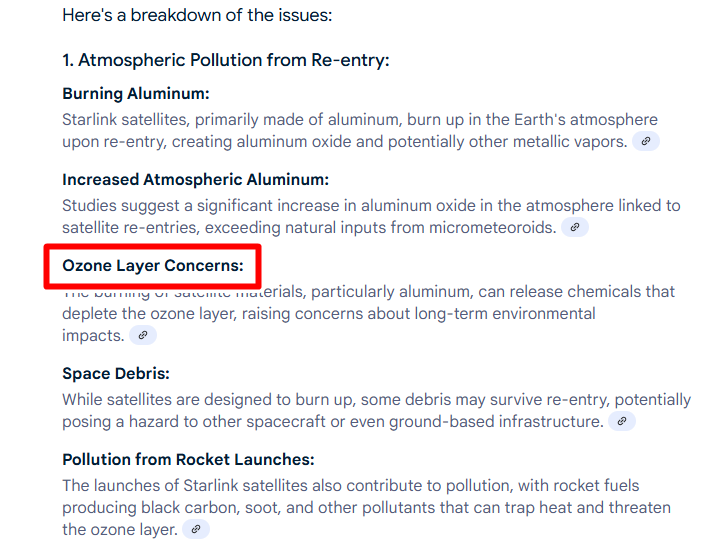
Task: Click the paragraph starting 'The launches of Starlink'
Action: point(366,507)
